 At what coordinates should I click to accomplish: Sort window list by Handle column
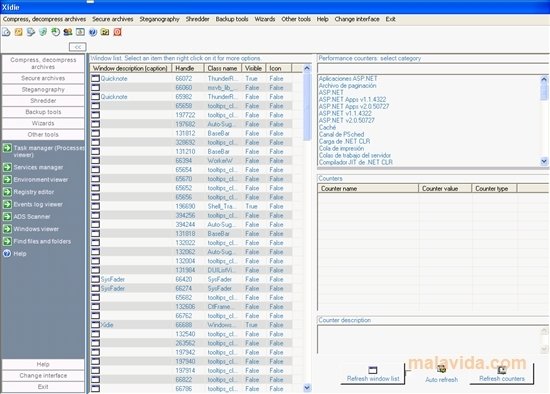[188, 68]
